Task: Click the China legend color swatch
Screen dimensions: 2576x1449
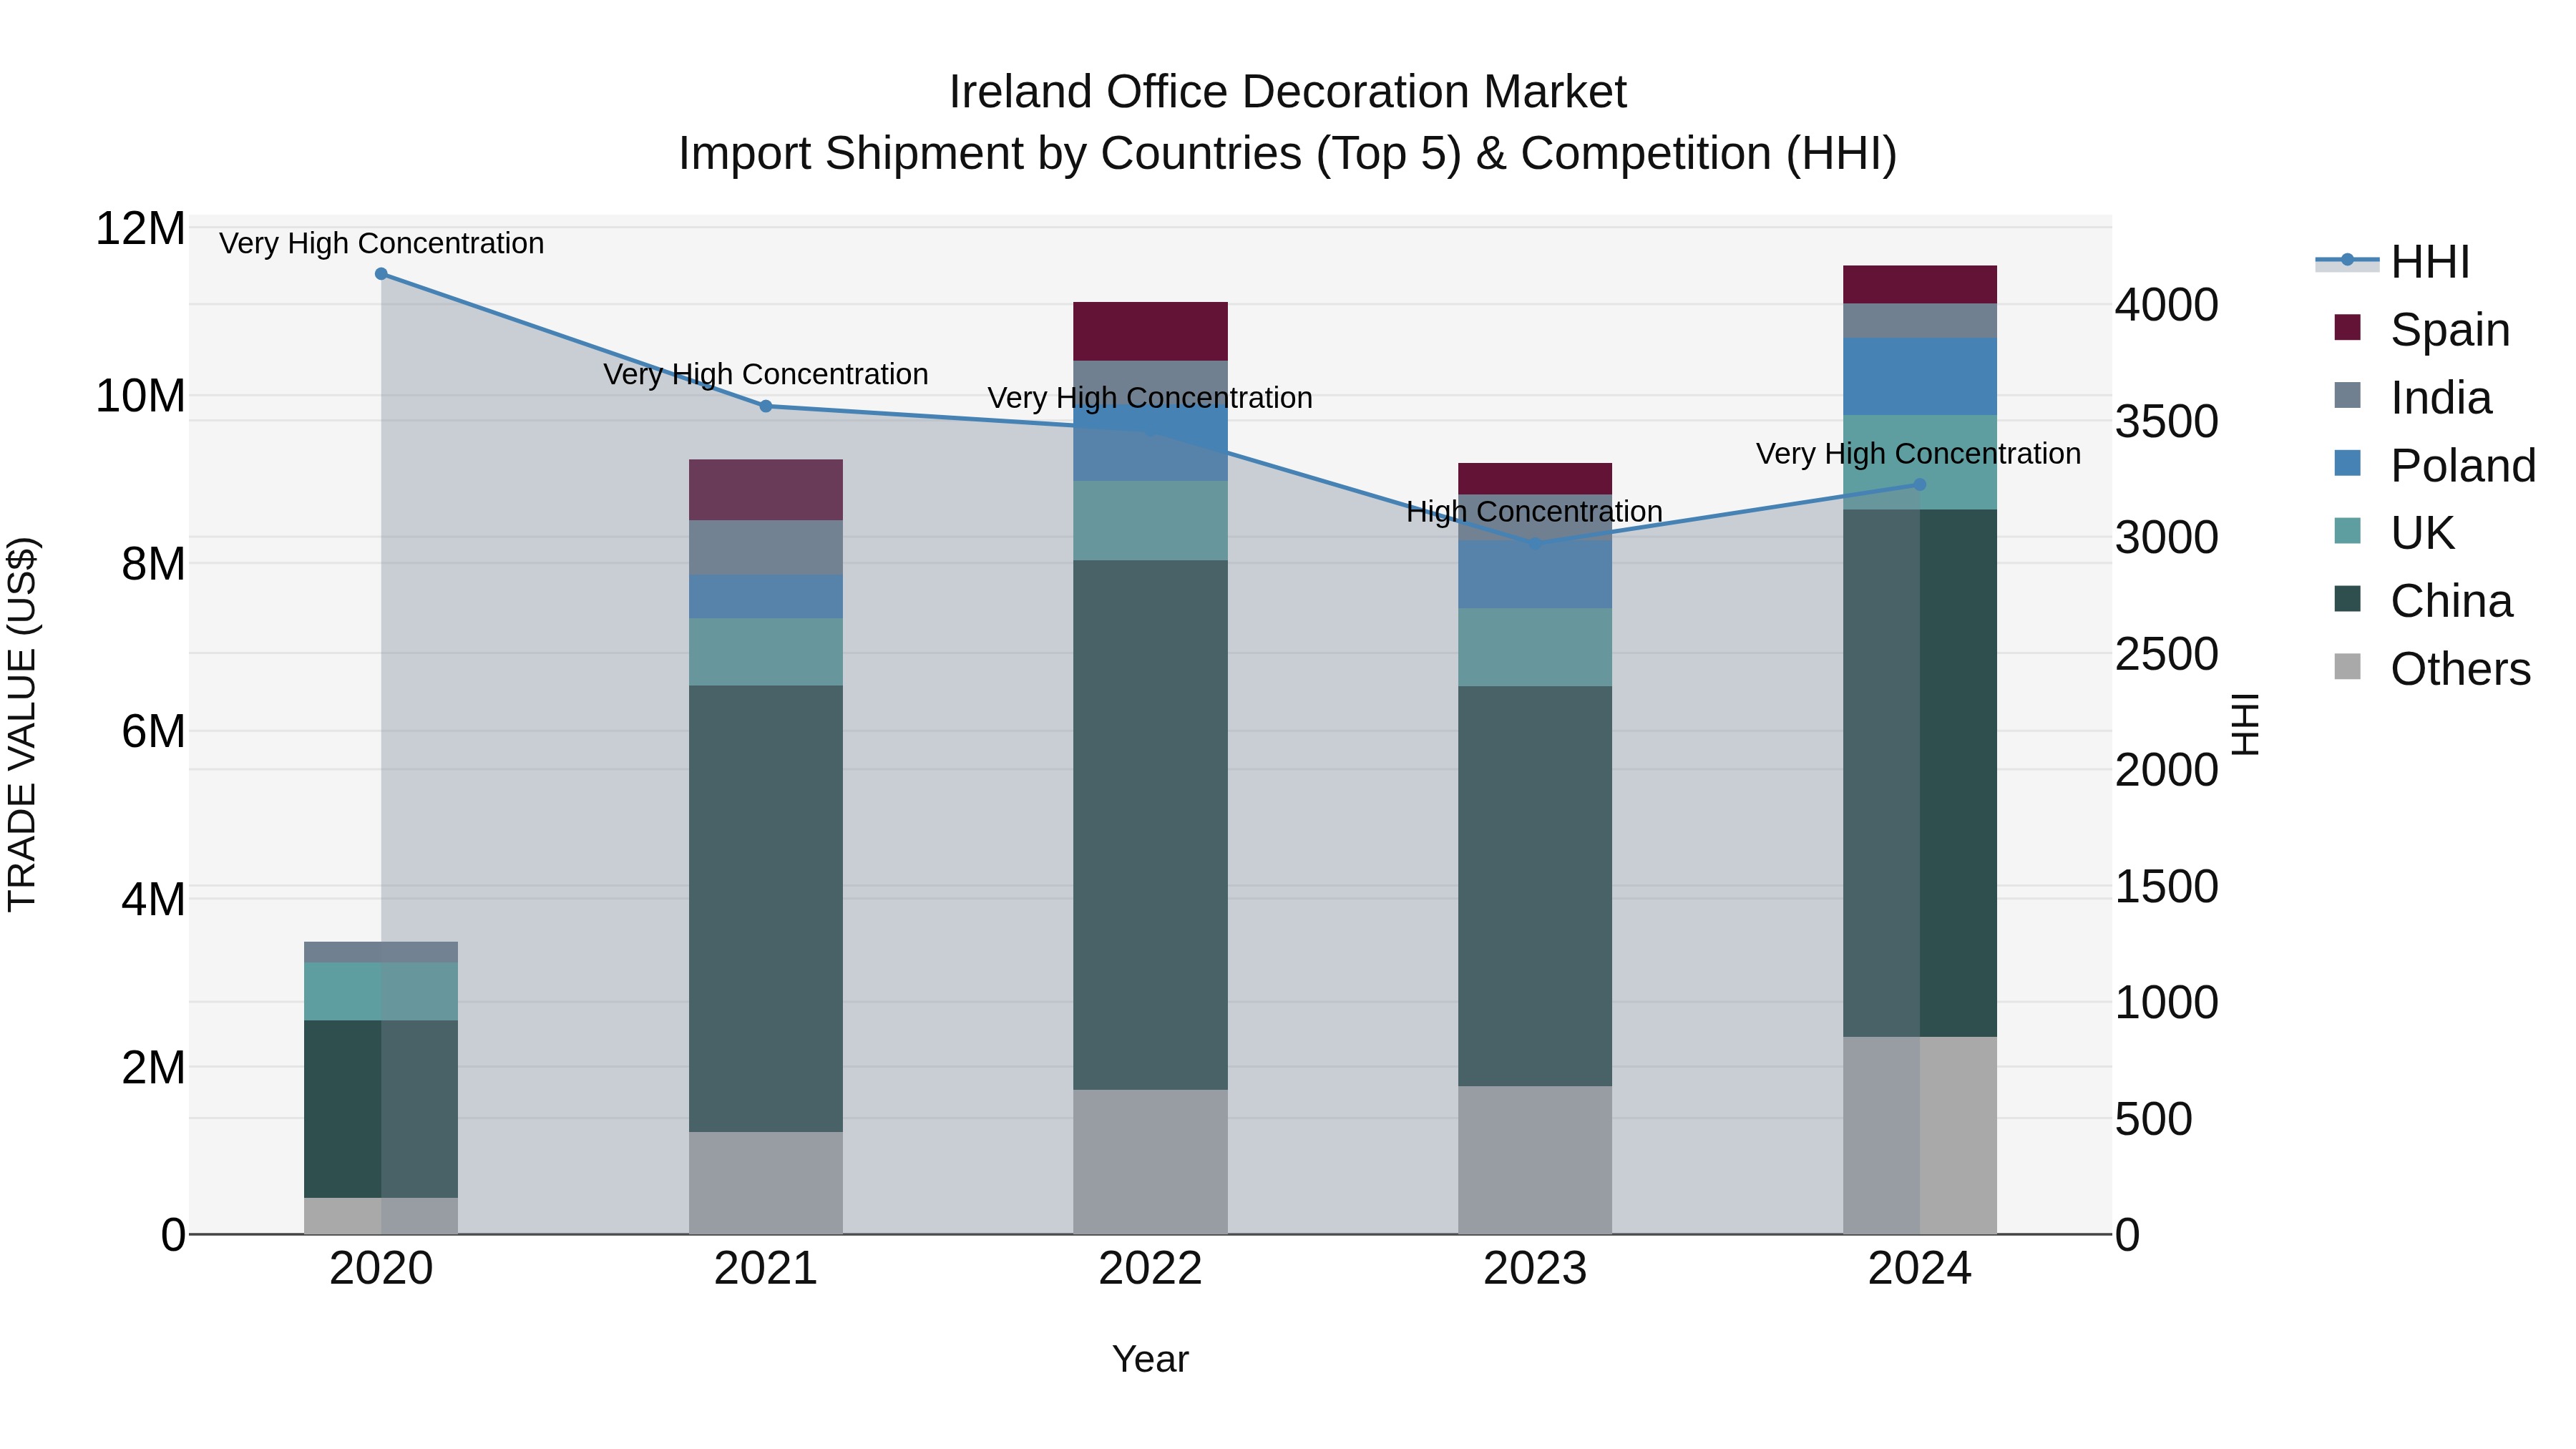Action: (2347, 599)
